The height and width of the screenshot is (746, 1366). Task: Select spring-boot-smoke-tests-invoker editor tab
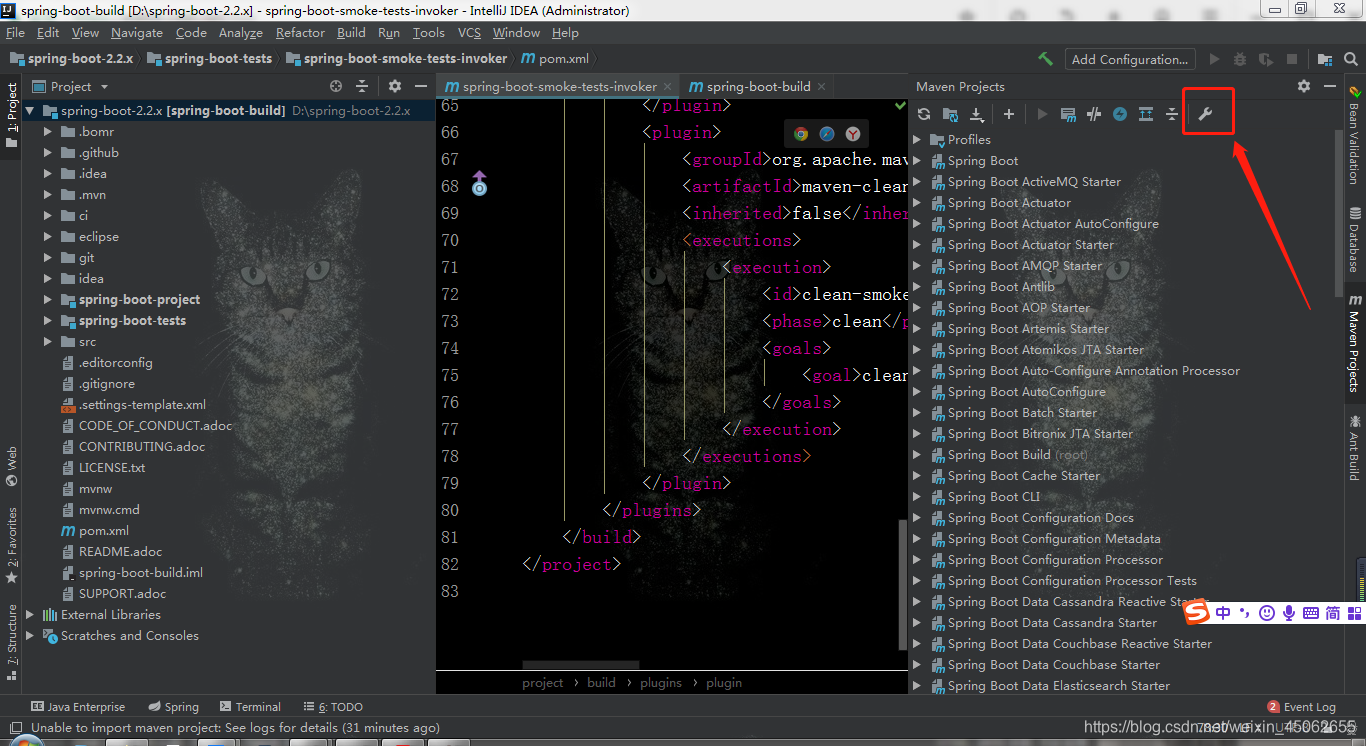pos(559,86)
